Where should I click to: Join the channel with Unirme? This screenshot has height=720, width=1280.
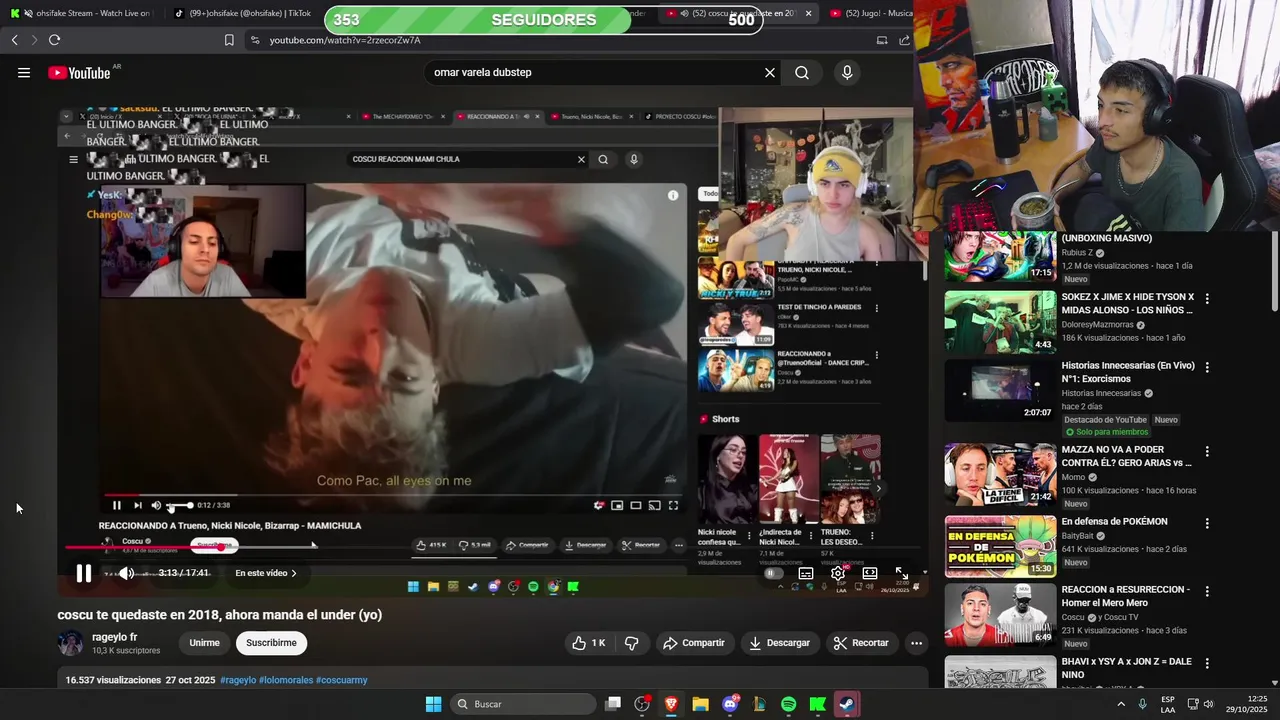204,643
